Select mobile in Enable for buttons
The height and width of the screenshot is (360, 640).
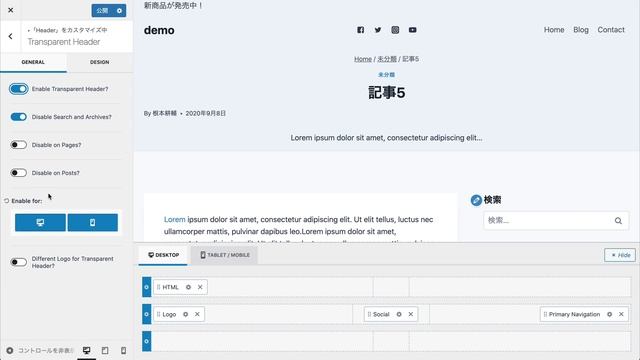[93, 222]
